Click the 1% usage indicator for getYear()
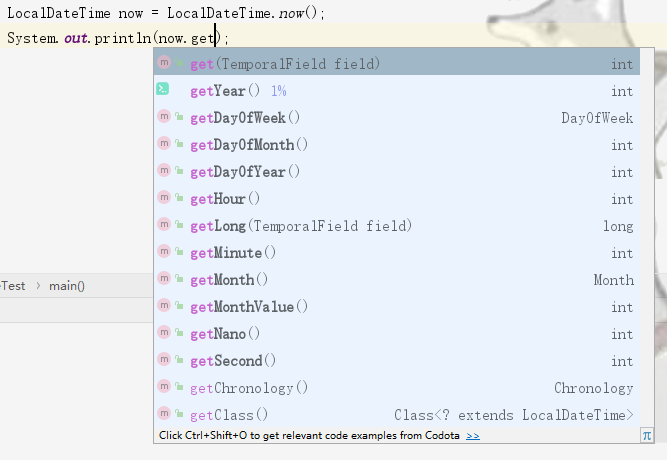The image size is (667, 460). point(279,91)
